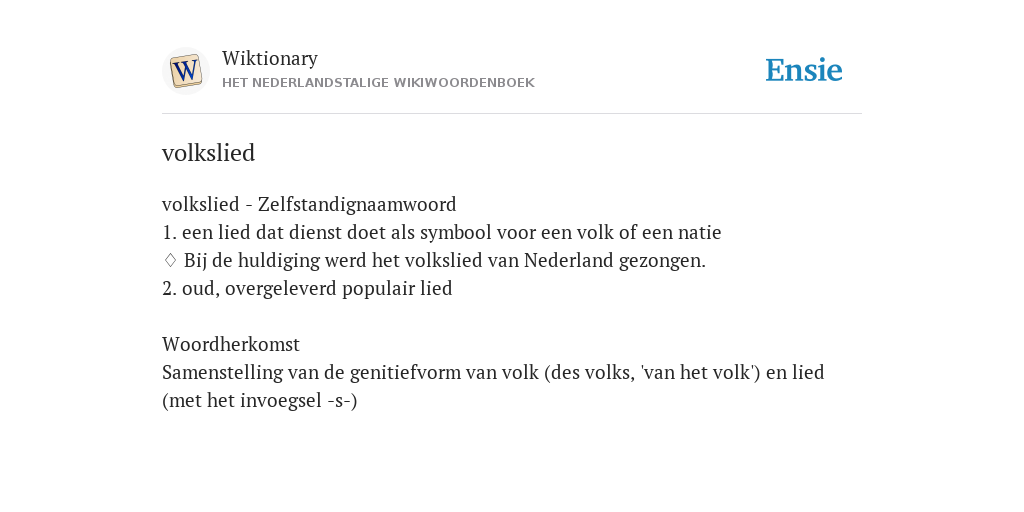Click definition 1 about symbool voor een volk
1024x512 pixels.
click(x=441, y=232)
